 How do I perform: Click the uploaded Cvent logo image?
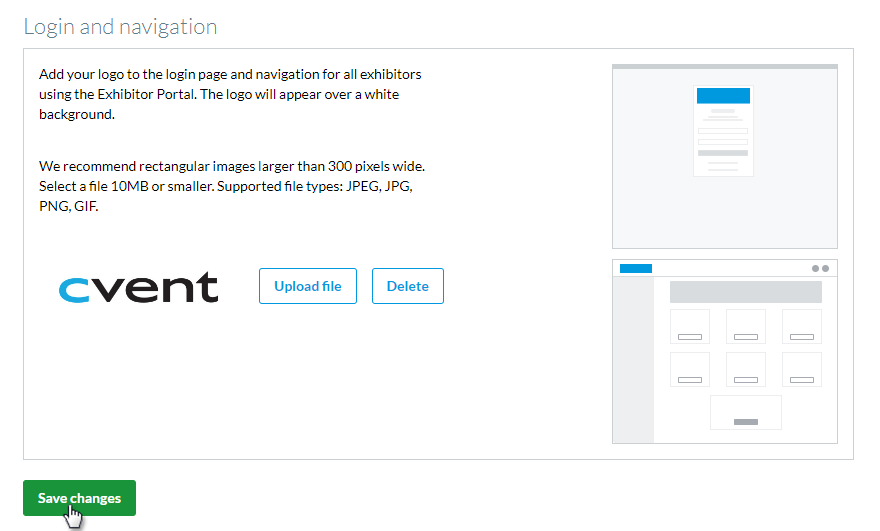pyautogui.click(x=138, y=287)
